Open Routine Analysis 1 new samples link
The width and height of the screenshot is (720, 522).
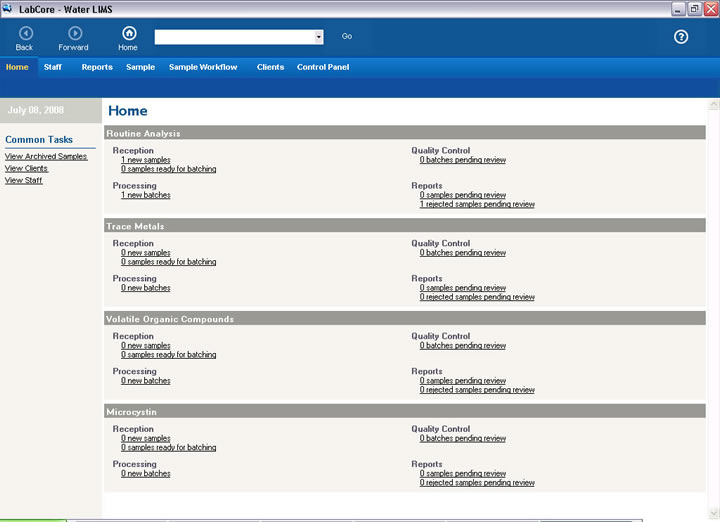[146, 160]
